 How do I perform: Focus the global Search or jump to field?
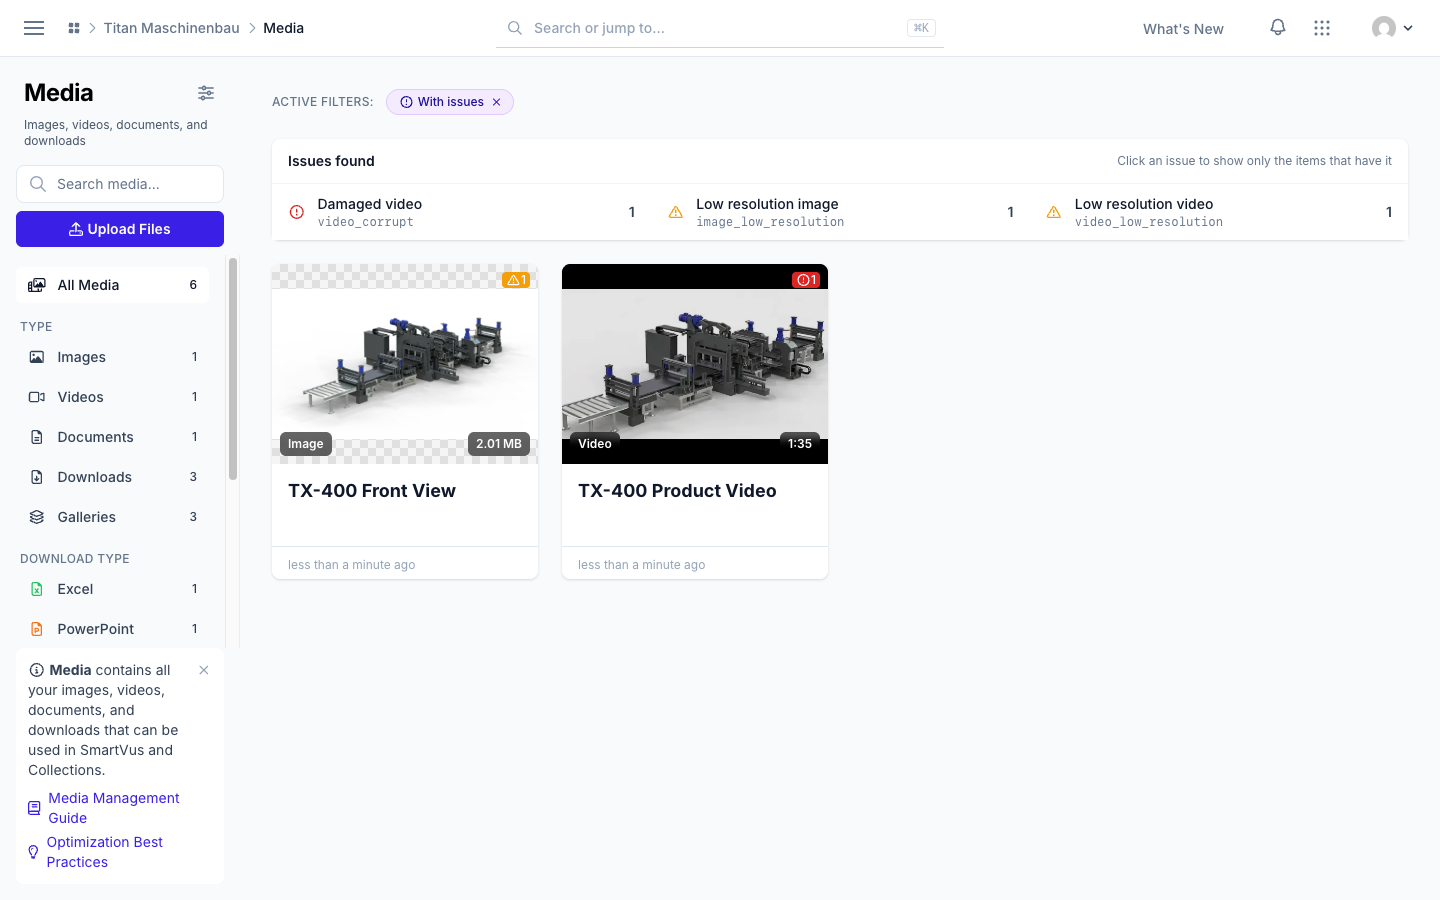tap(720, 28)
